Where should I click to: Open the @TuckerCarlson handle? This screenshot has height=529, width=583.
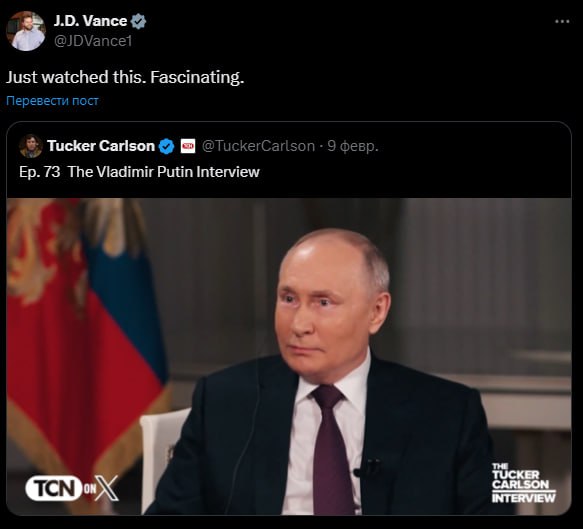[x=258, y=146]
